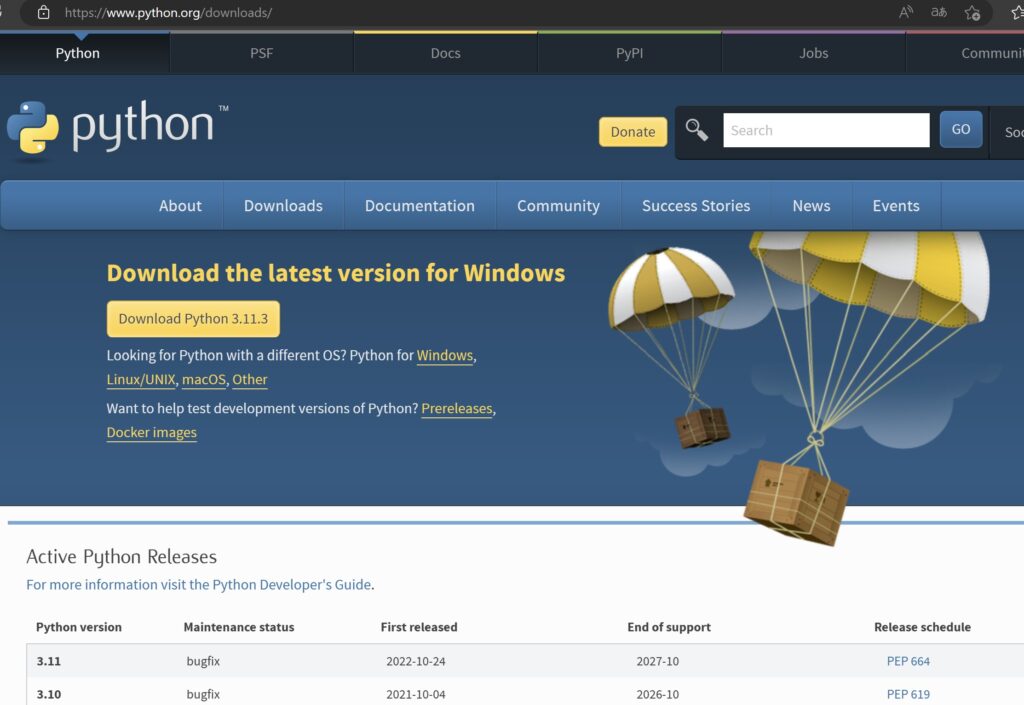The height and width of the screenshot is (705, 1024).
Task: Click the GO search button
Action: click(961, 129)
